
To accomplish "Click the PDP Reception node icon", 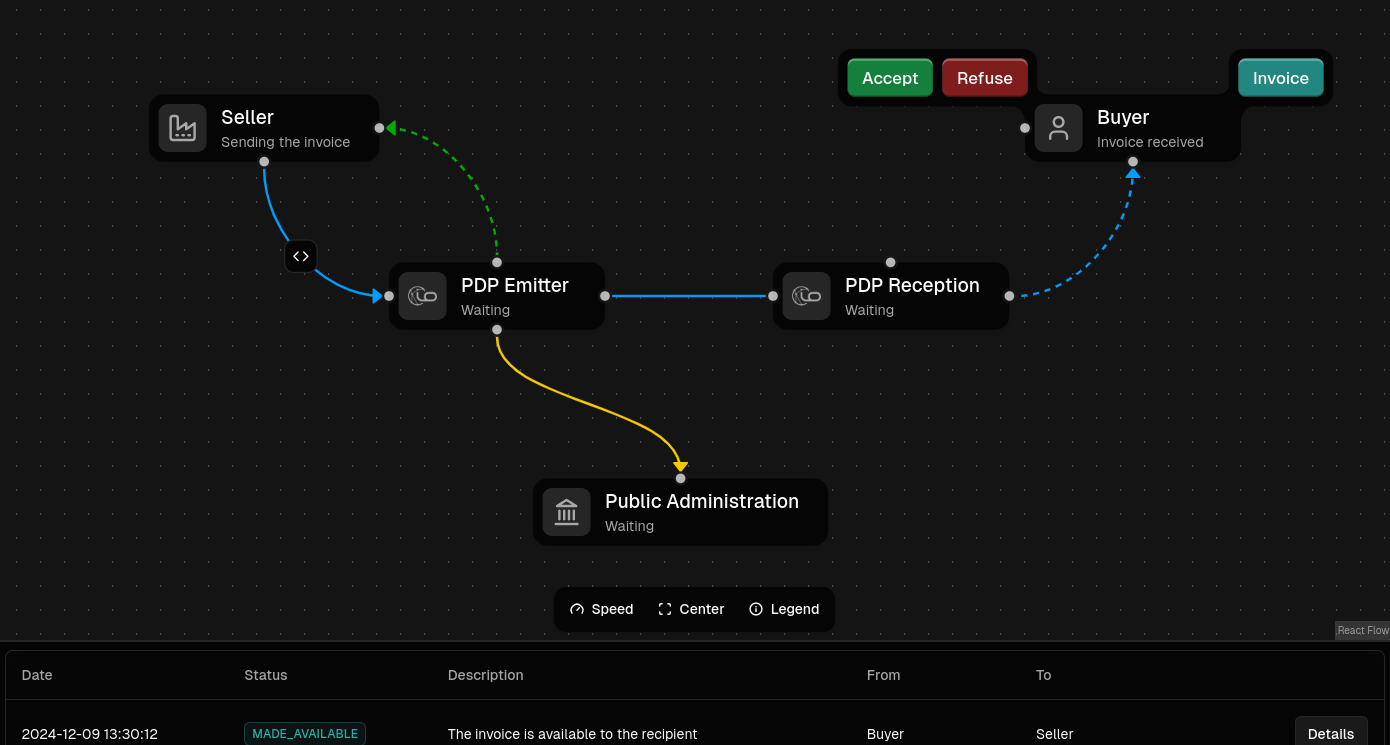I will (806, 296).
